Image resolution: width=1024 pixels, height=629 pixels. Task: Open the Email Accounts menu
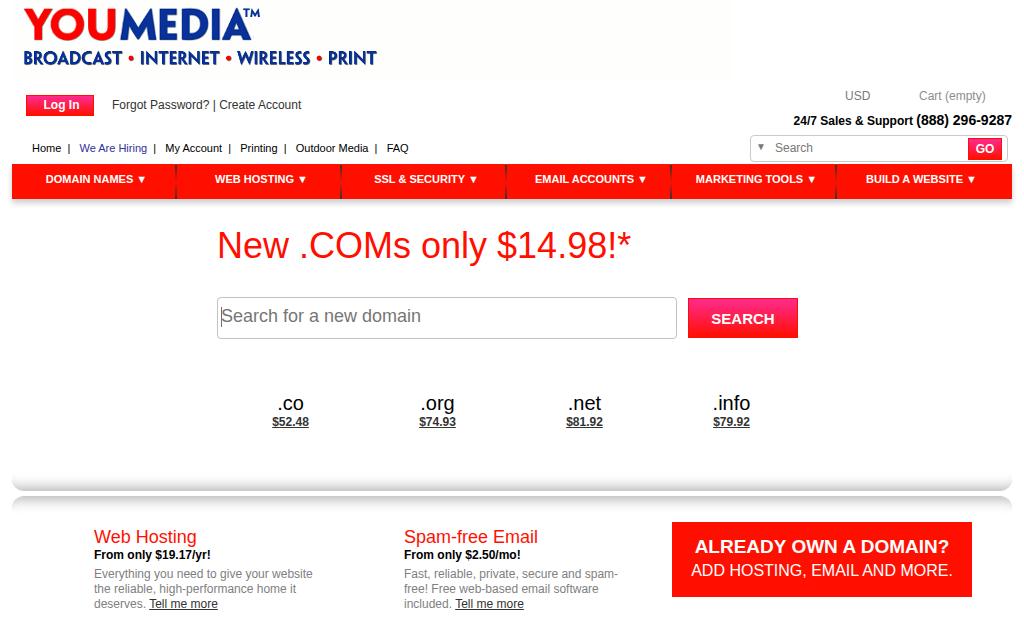[x=590, y=180]
